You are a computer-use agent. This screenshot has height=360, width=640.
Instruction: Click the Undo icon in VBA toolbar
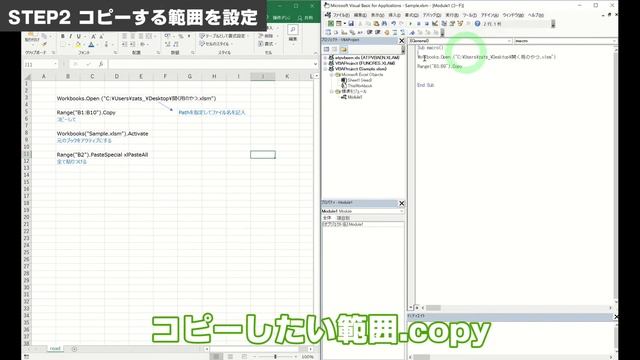coord(393,24)
